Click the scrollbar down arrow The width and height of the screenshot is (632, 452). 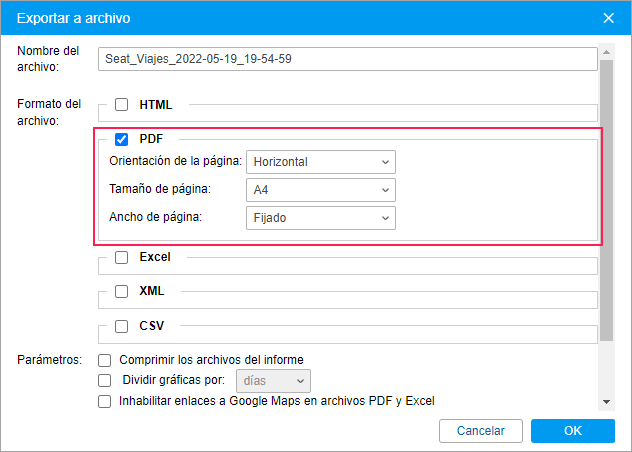606,402
